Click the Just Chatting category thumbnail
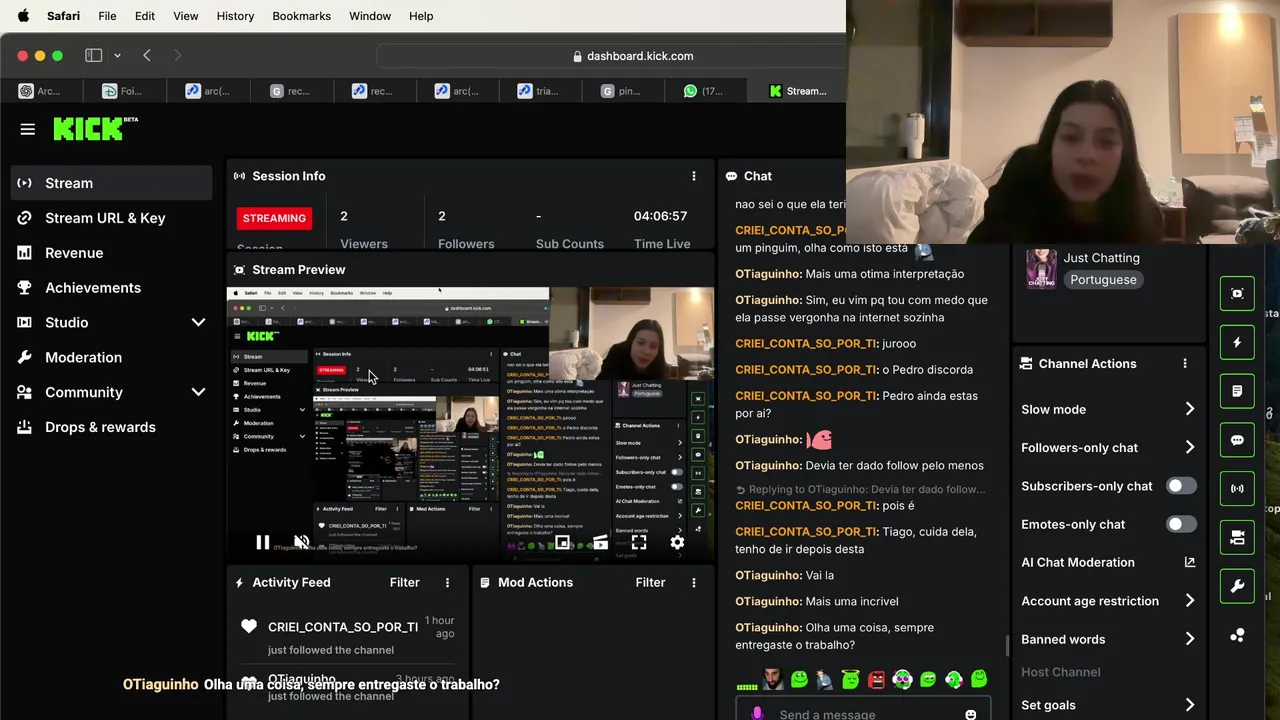 point(1041,269)
